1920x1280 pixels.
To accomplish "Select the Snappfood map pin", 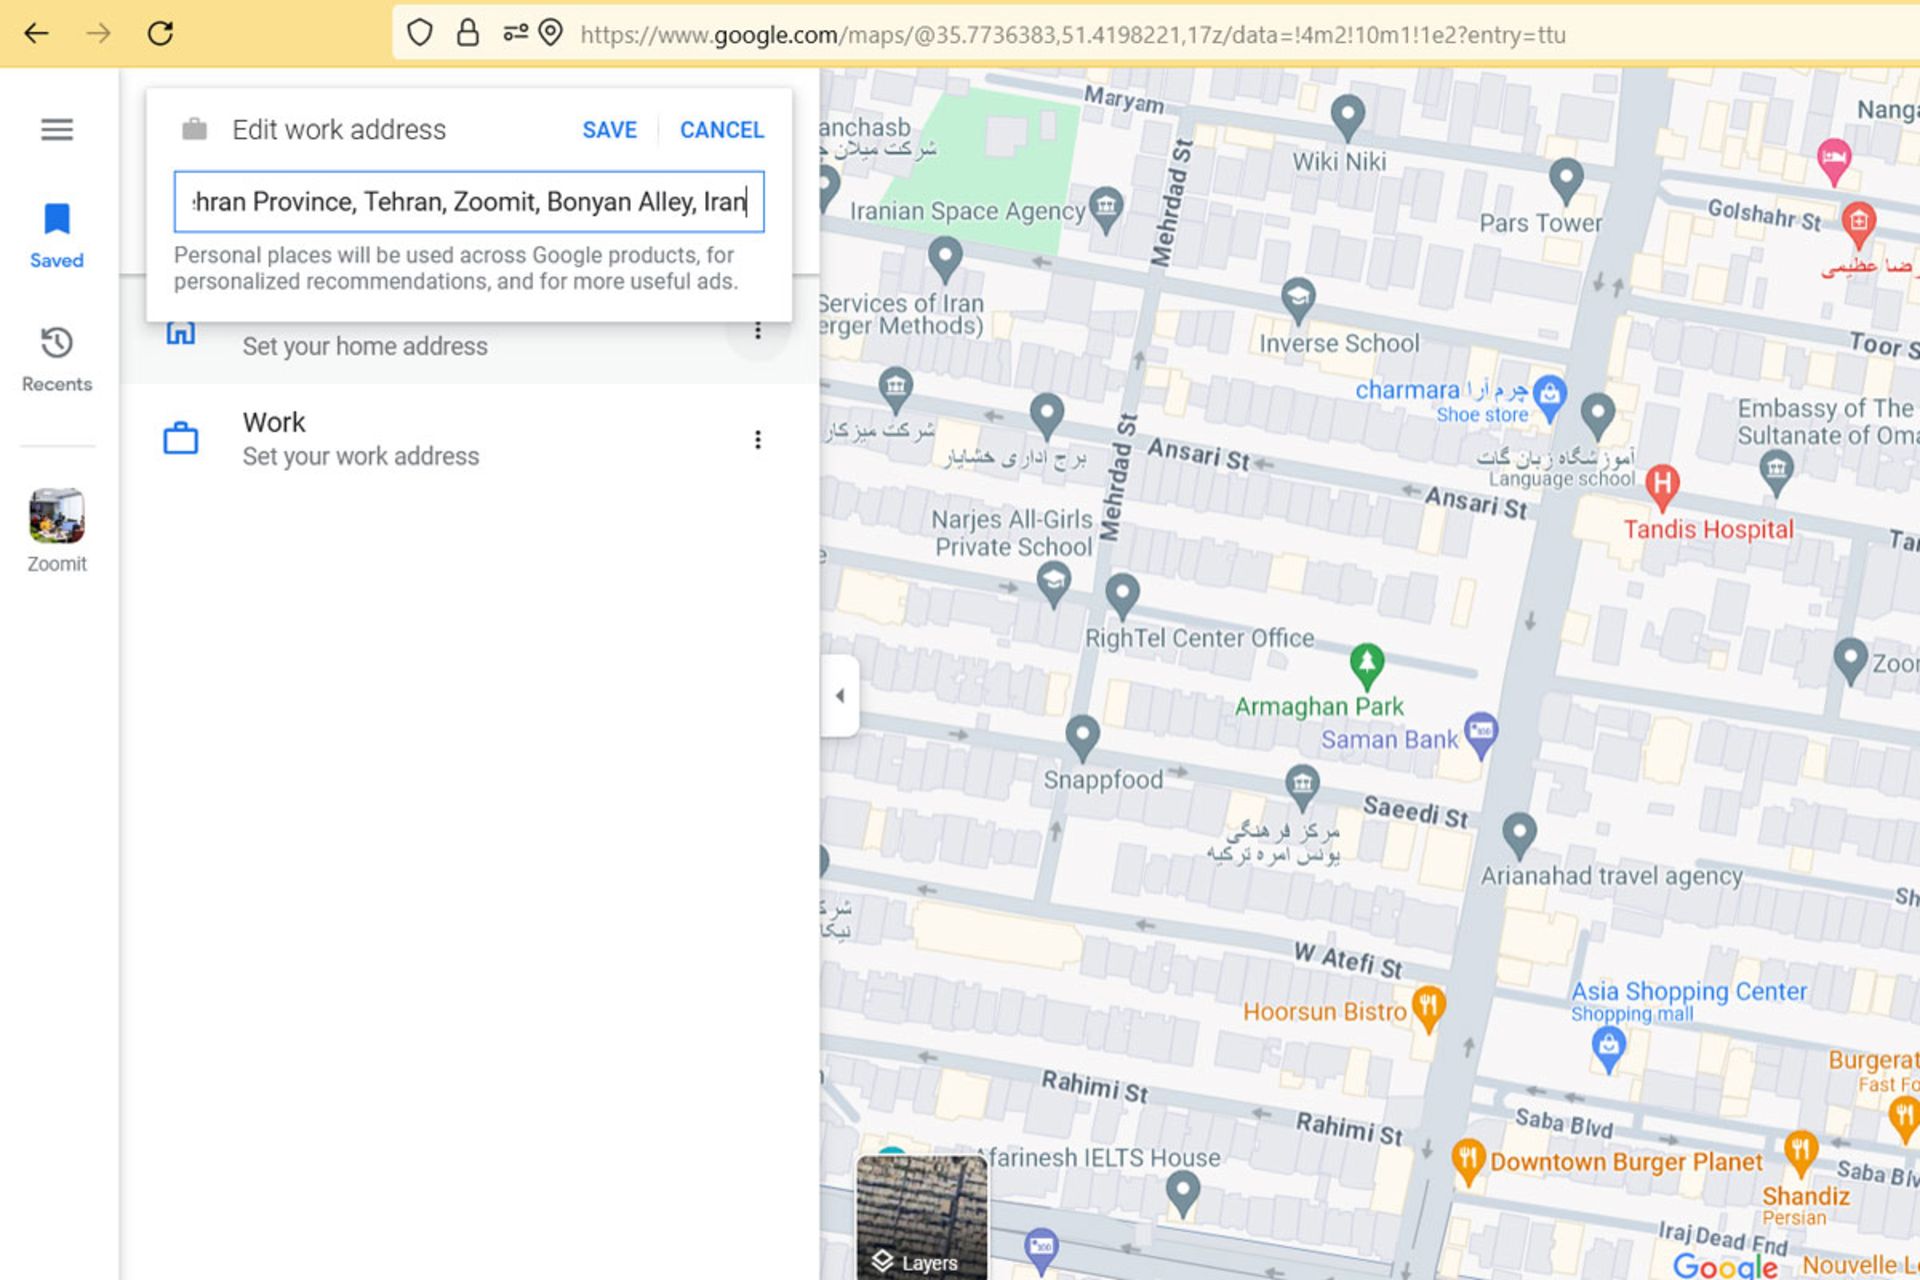I will [x=1082, y=738].
